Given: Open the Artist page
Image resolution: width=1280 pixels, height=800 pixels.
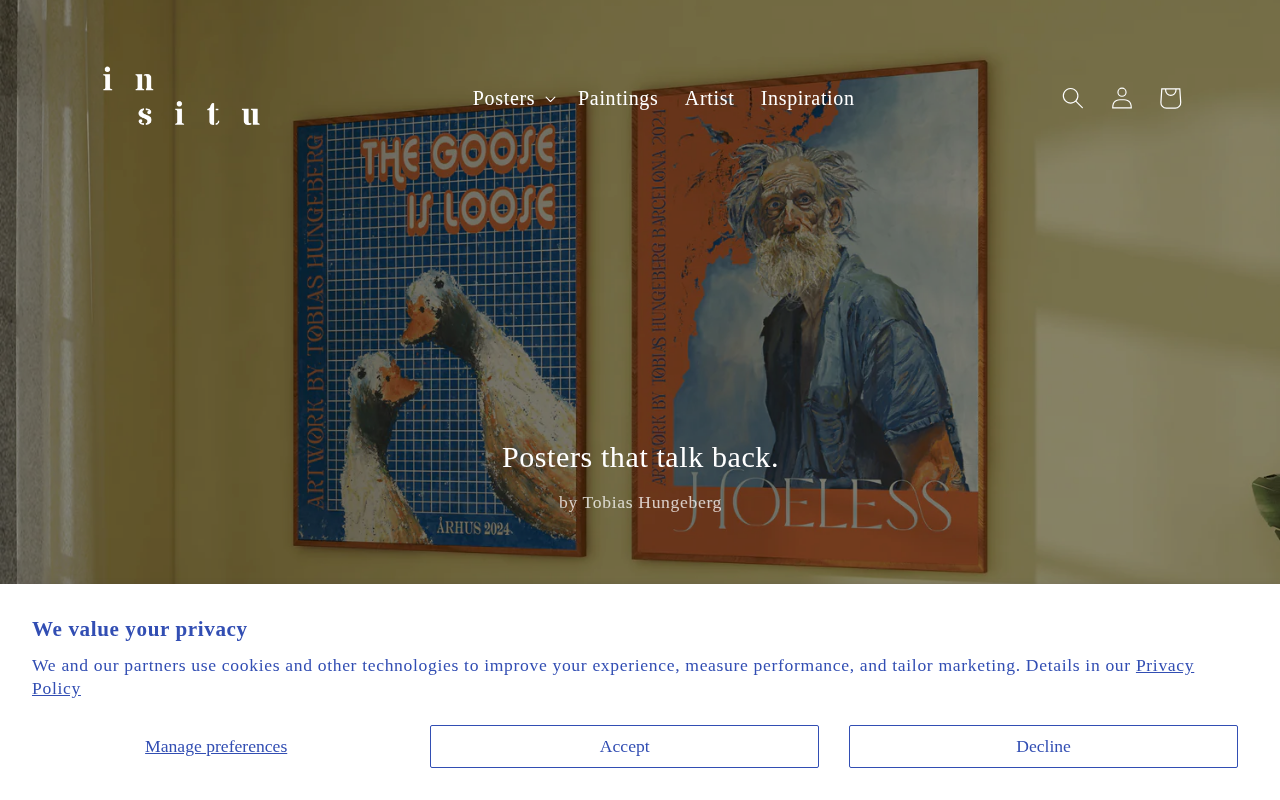Looking at the screenshot, I should (x=709, y=98).
